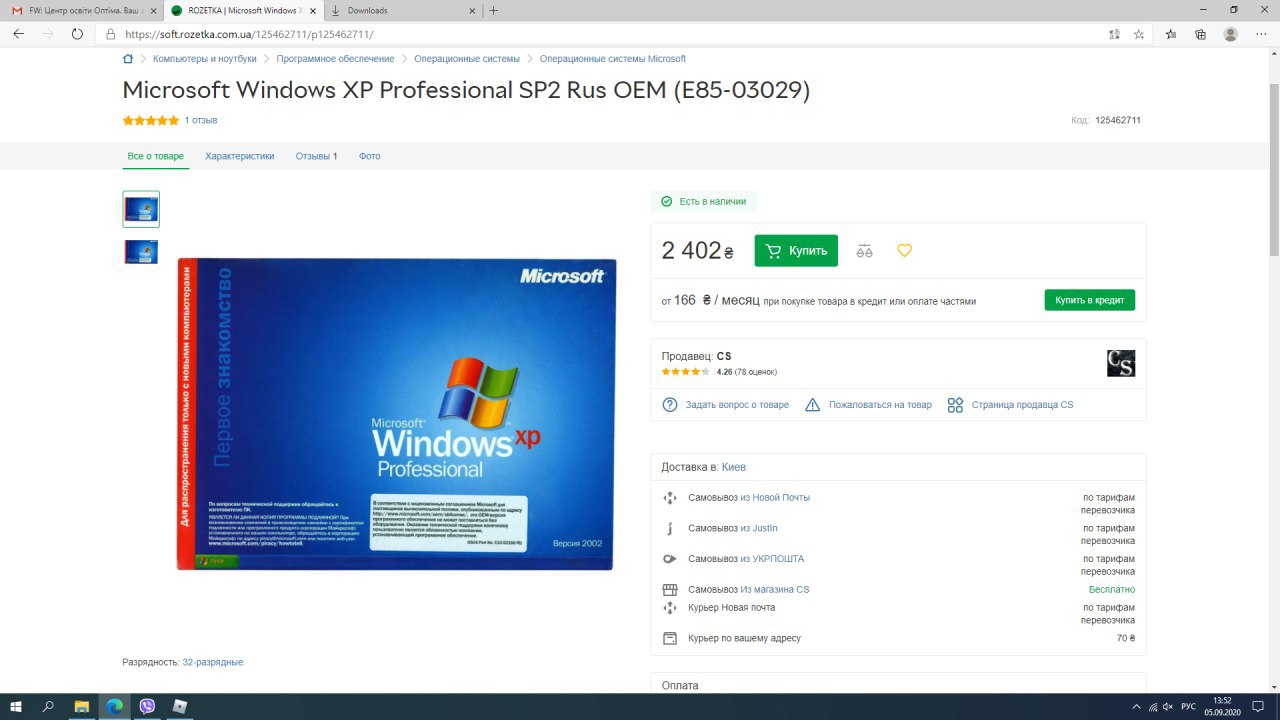Open the 'Все о товаре' tab
Screen dimensions: 1280x720
156,156
